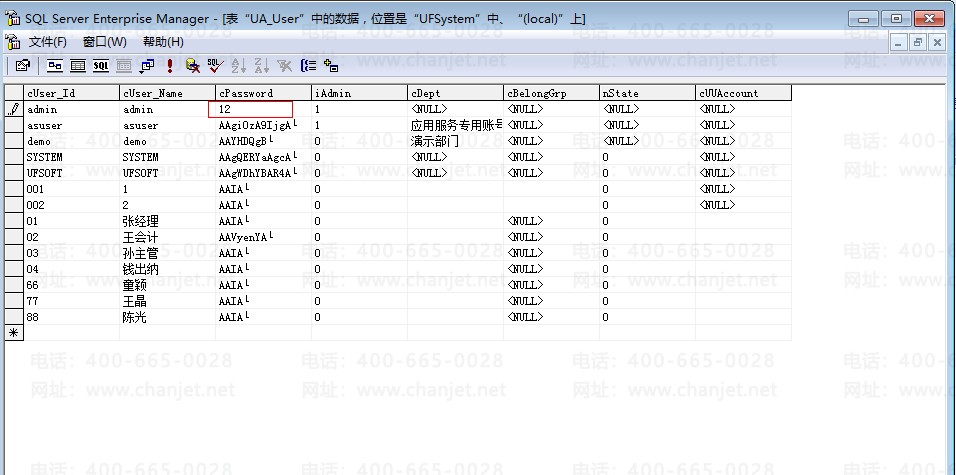Click the Add Table icon
956x475 pixels.
point(331,66)
